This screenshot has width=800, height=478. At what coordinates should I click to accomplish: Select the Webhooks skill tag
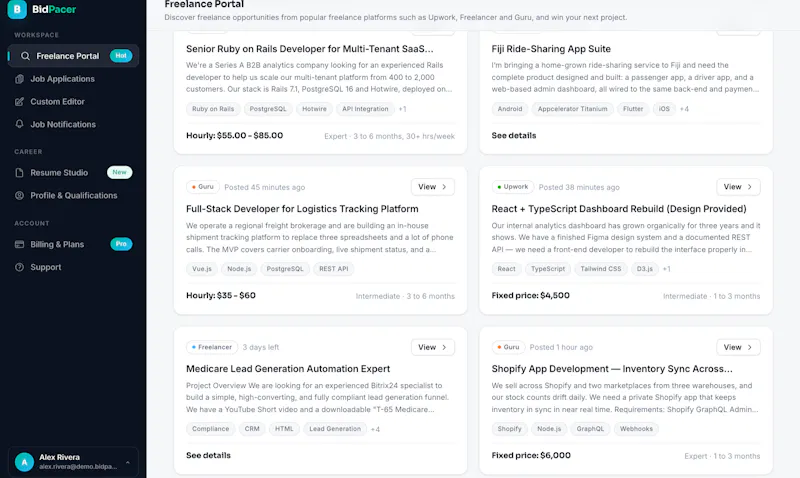(636, 429)
